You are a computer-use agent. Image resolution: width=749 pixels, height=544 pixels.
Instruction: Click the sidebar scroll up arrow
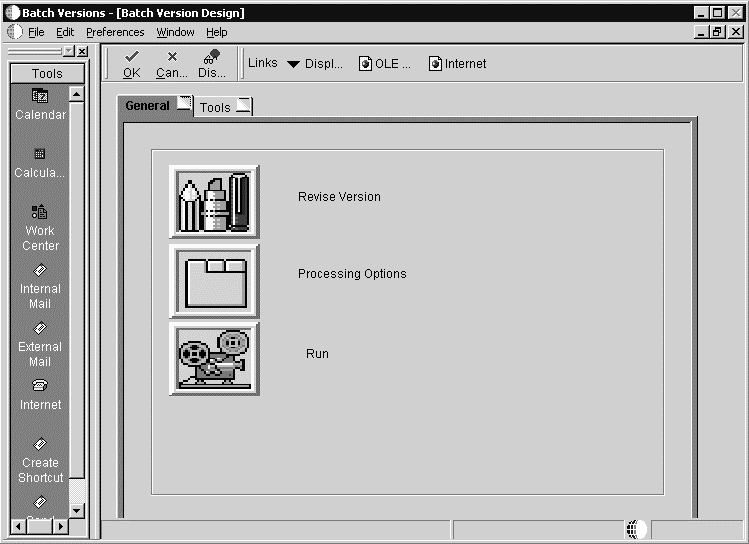tap(77, 94)
